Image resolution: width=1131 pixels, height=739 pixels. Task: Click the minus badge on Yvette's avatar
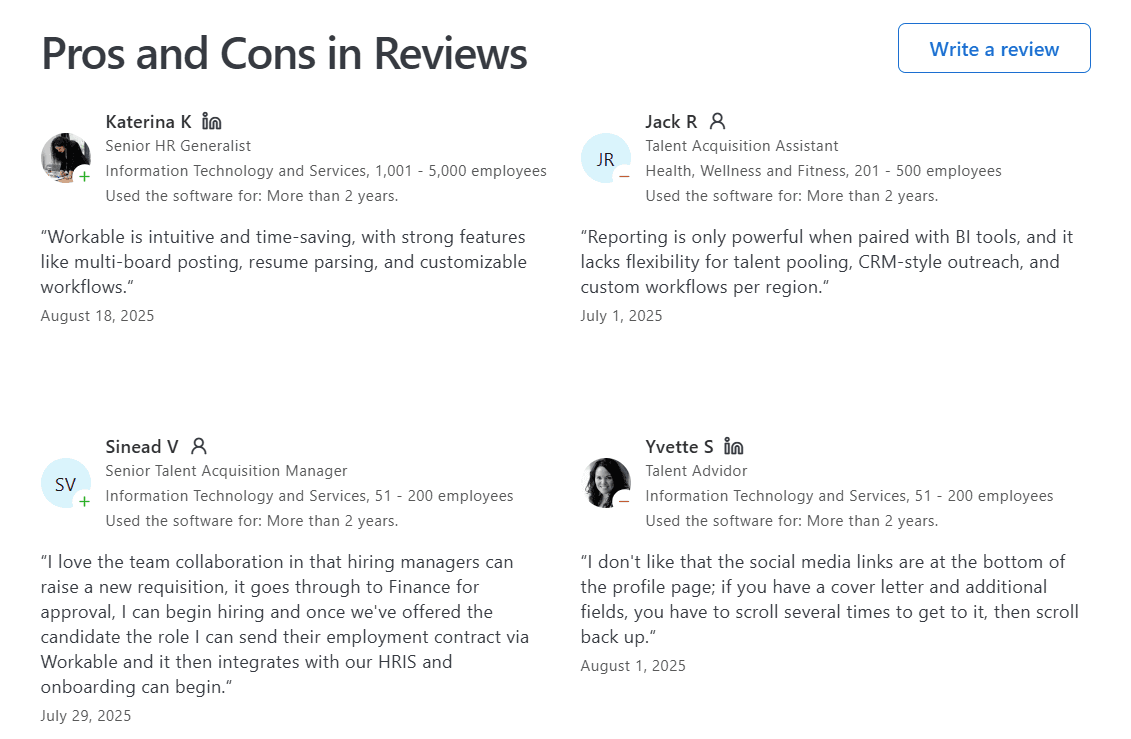click(x=624, y=501)
